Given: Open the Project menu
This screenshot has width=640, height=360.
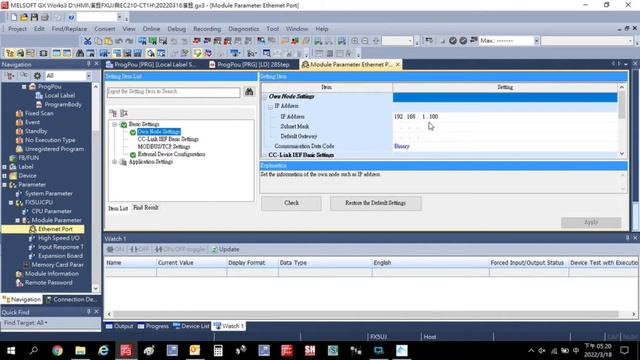Looking at the screenshot, I should tap(17, 29).
